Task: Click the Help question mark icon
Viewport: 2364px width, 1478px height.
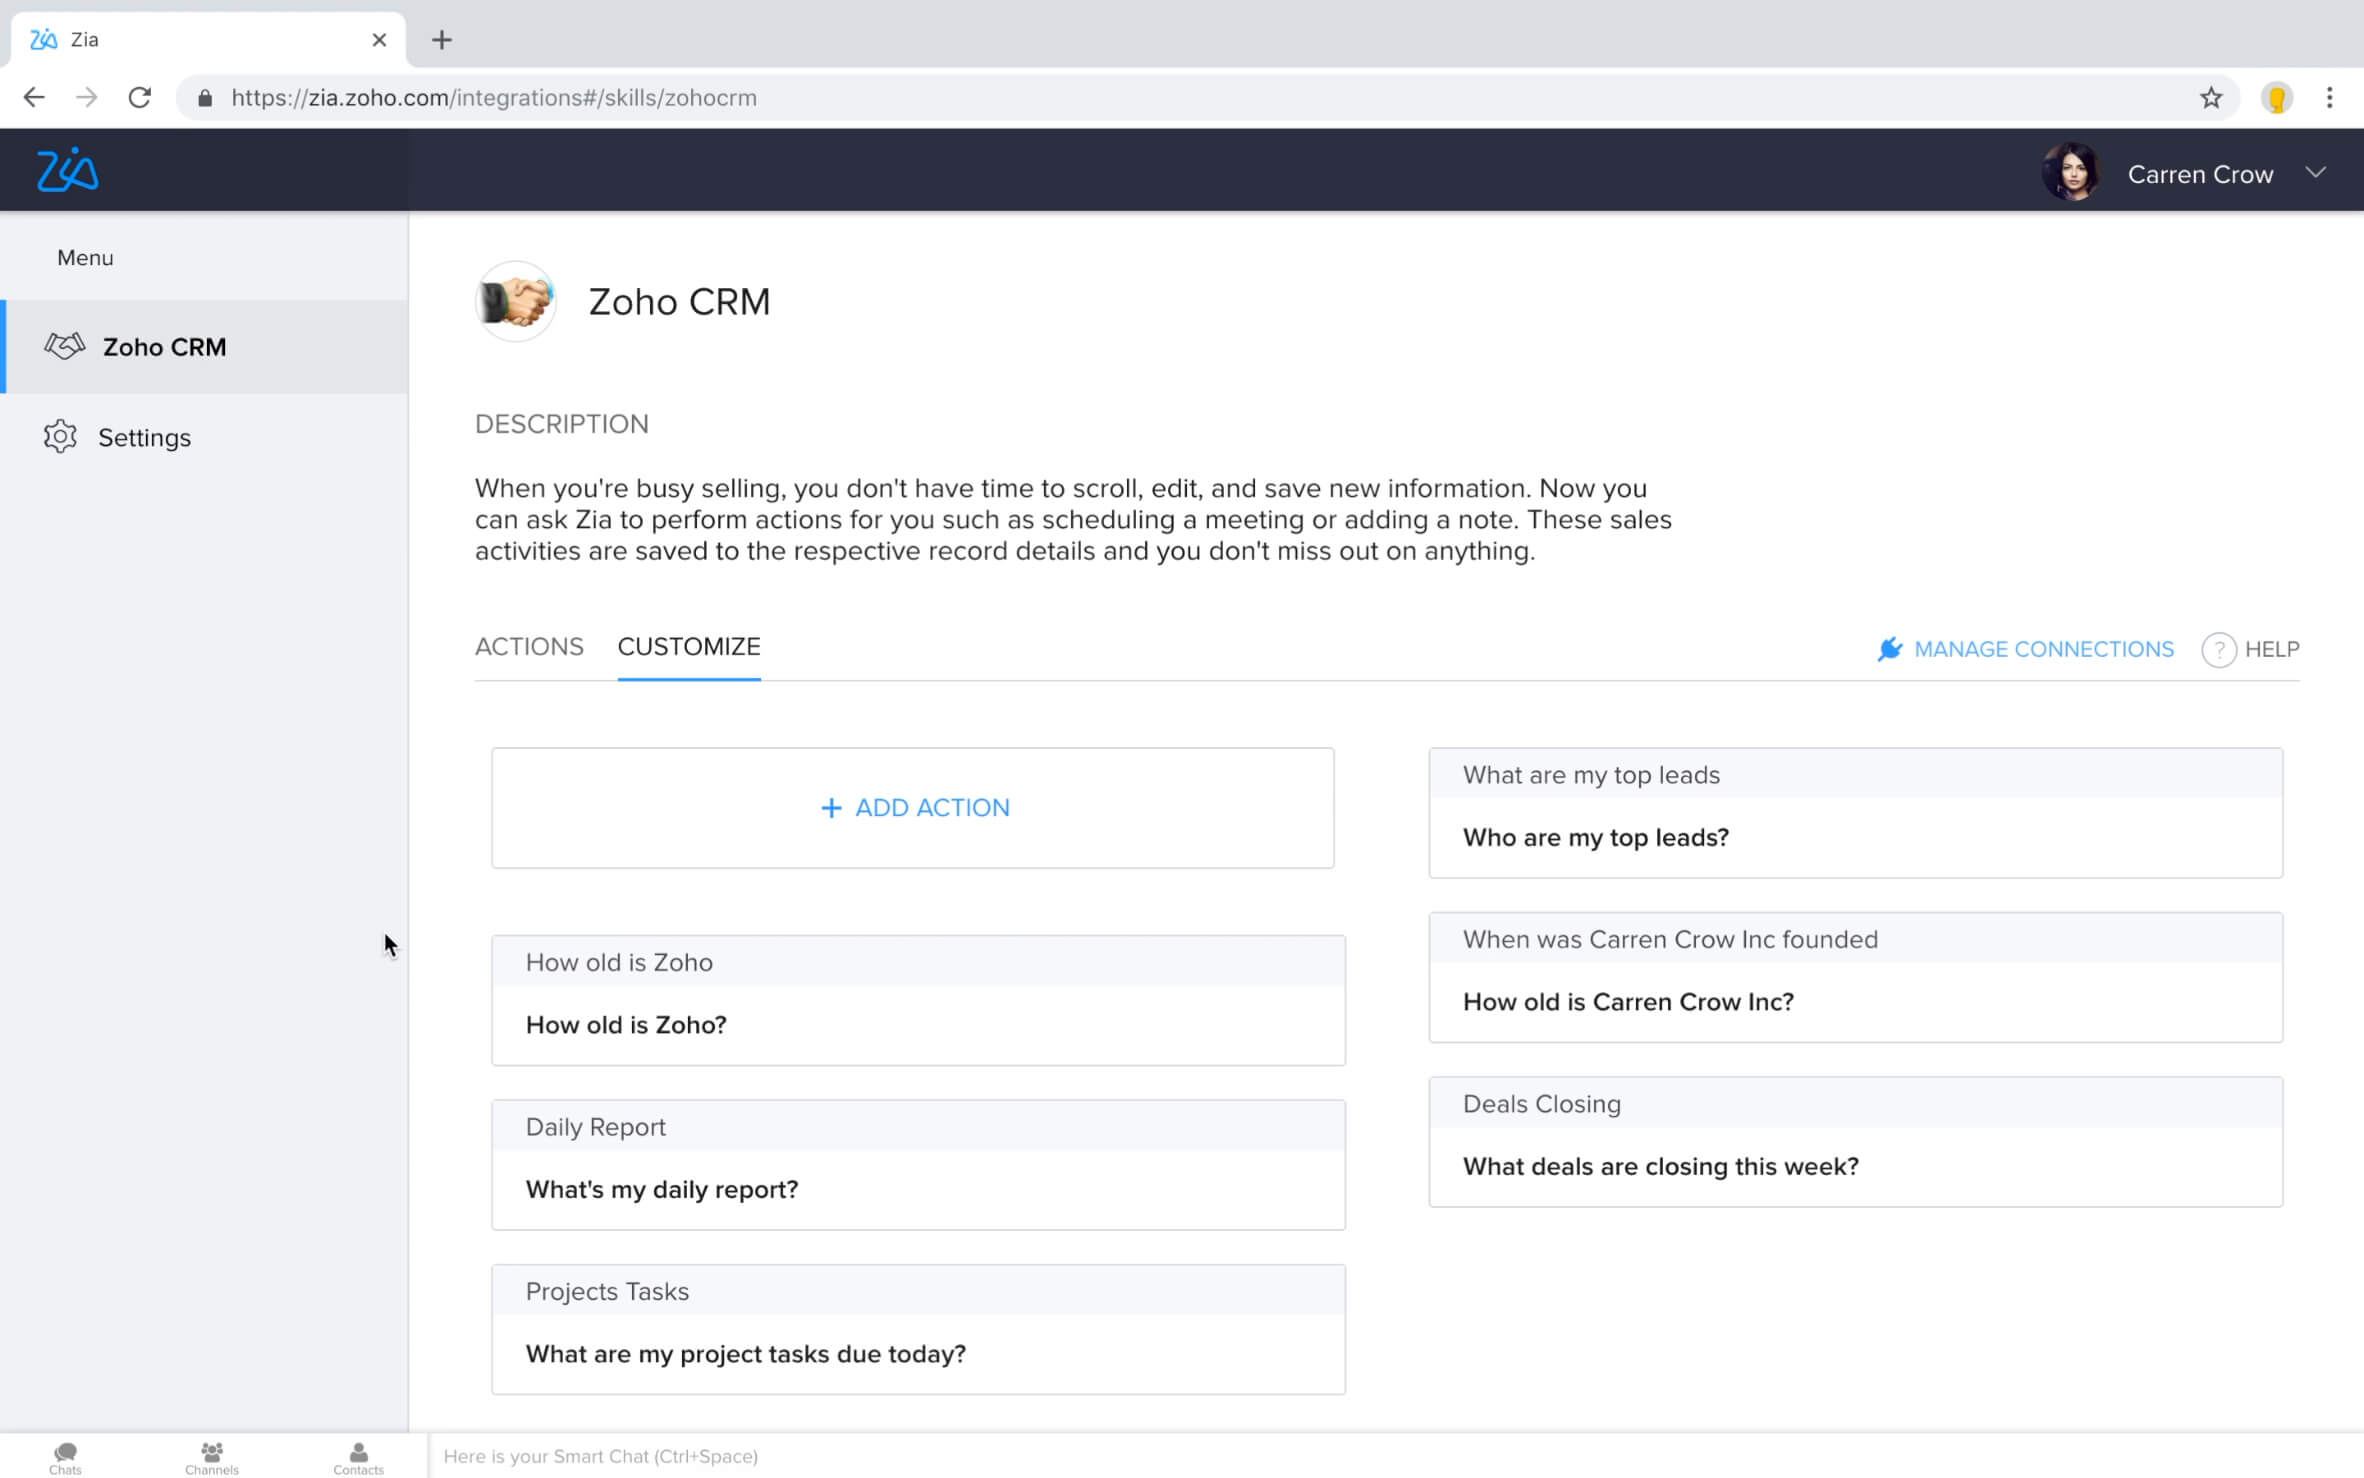Action: click(2218, 650)
